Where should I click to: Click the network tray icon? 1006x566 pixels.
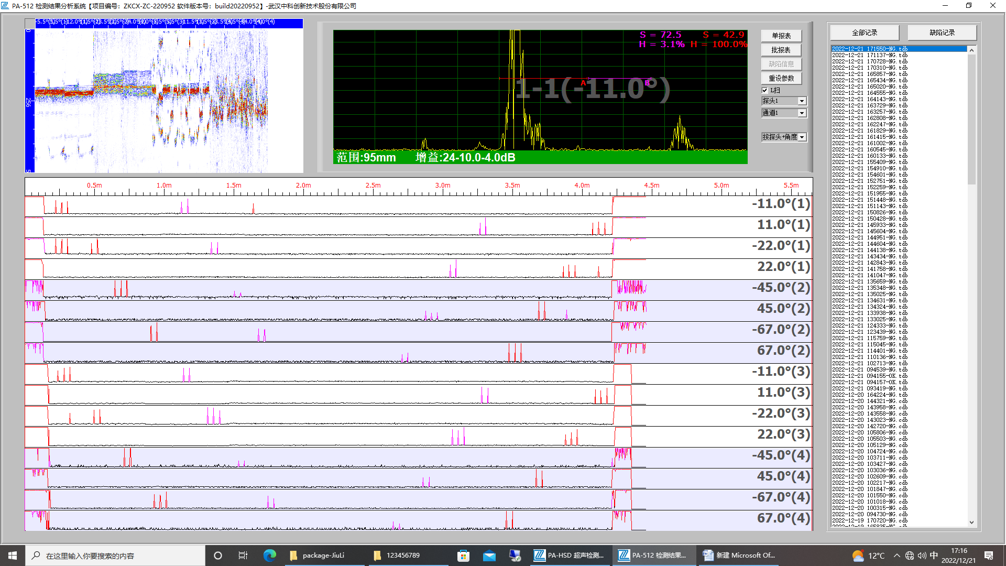(909, 555)
